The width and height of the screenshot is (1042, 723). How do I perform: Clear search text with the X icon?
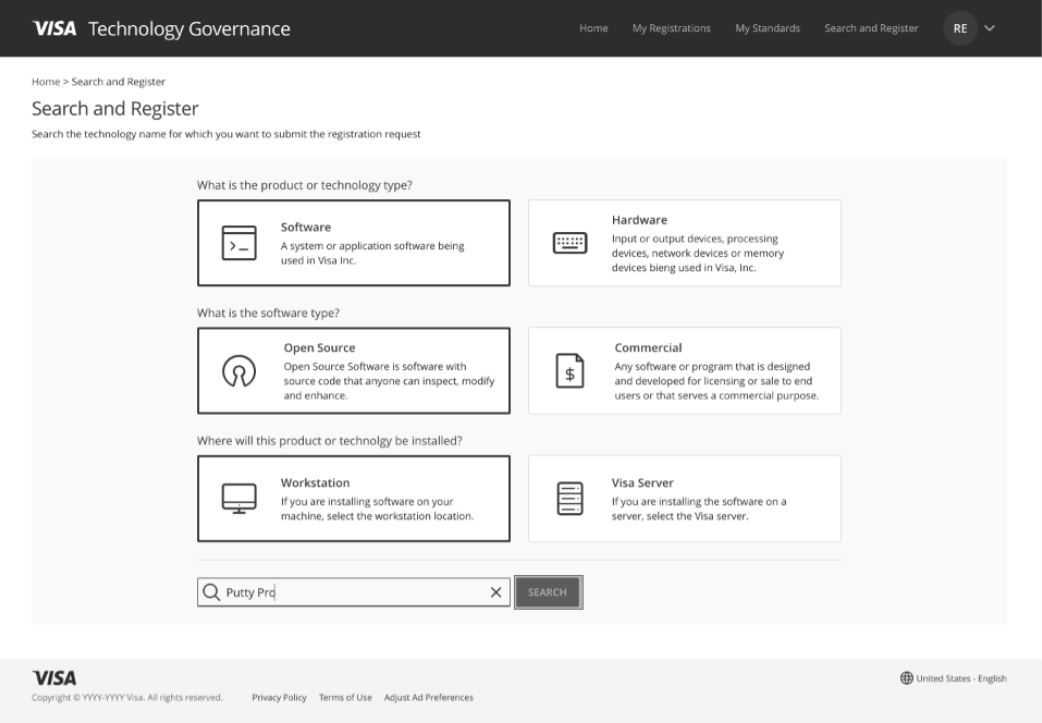tap(496, 592)
